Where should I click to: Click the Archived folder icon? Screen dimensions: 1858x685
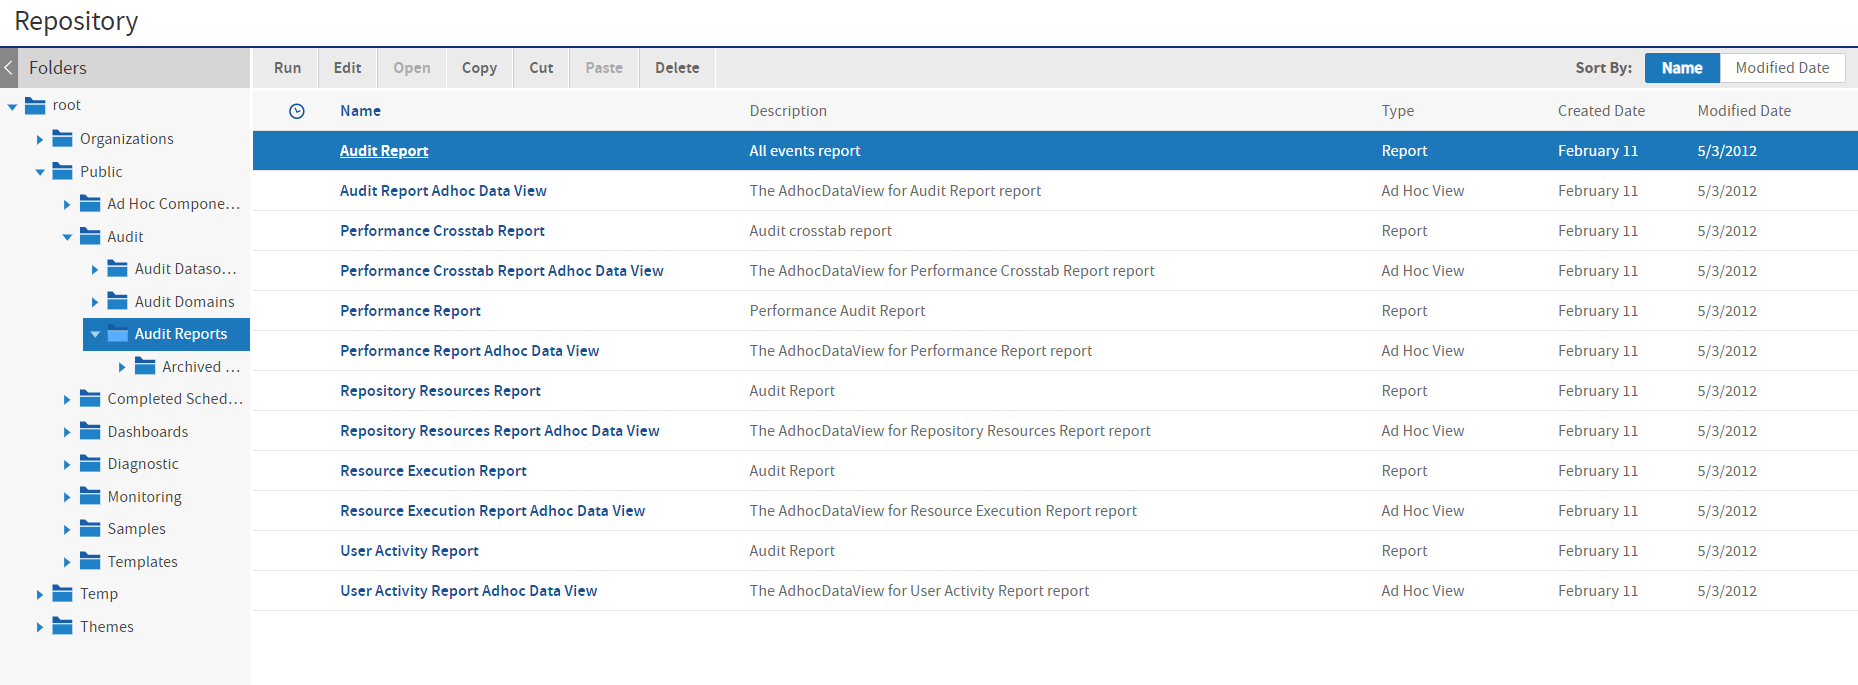pos(145,366)
